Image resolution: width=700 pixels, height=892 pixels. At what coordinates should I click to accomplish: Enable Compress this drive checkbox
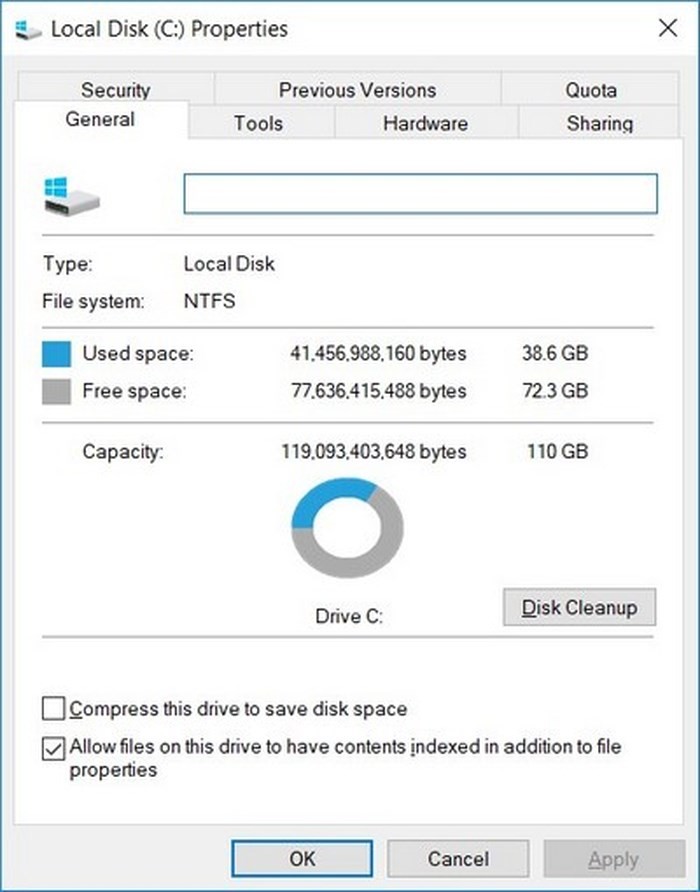53,710
